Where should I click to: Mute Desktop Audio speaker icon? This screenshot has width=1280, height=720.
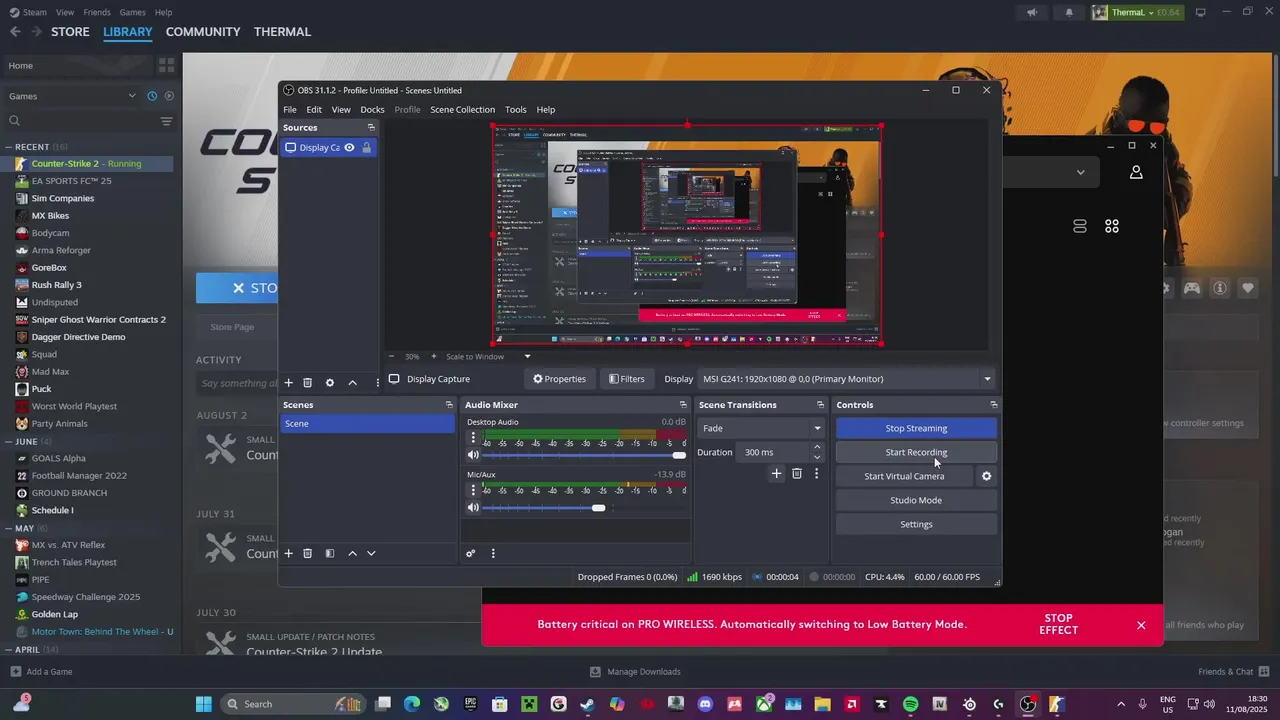pos(473,455)
